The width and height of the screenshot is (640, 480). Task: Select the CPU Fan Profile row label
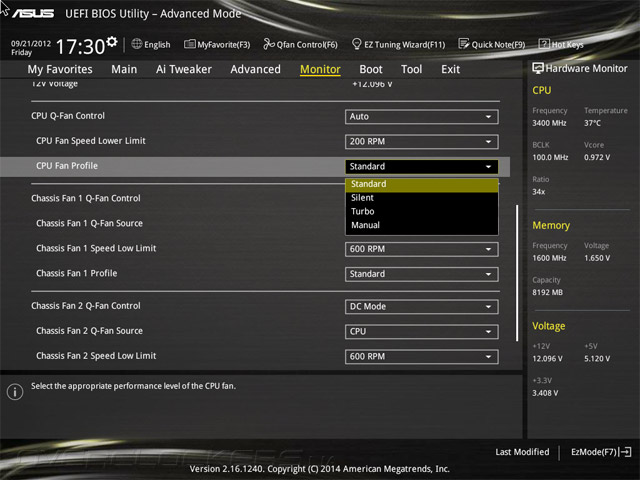(67, 166)
